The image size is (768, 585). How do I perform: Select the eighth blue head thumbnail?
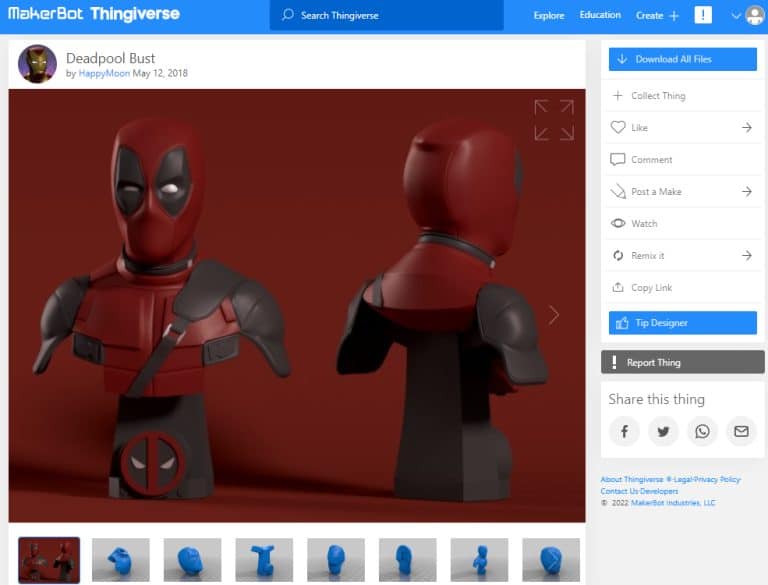(551, 560)
